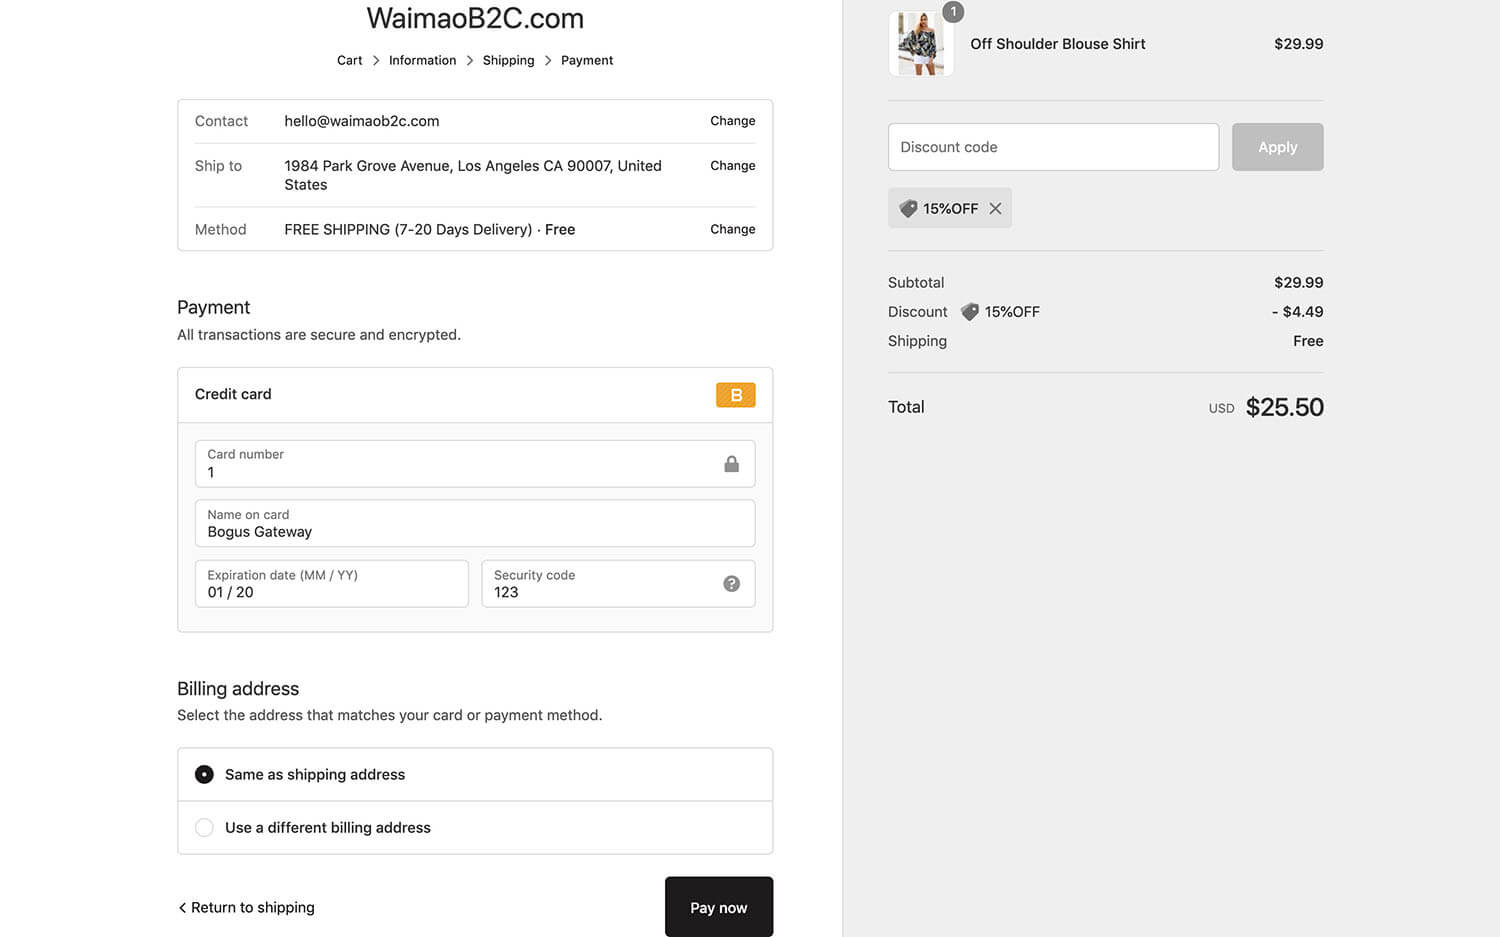Go to the Information breadcrumb step
The height and width of the screenshot is (937, 1500).
coord(422,61)
